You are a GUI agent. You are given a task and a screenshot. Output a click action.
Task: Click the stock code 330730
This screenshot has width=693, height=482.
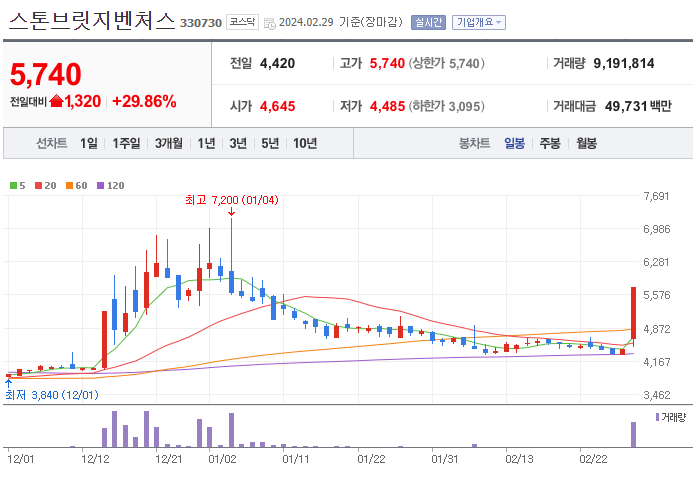click(201, 23)
